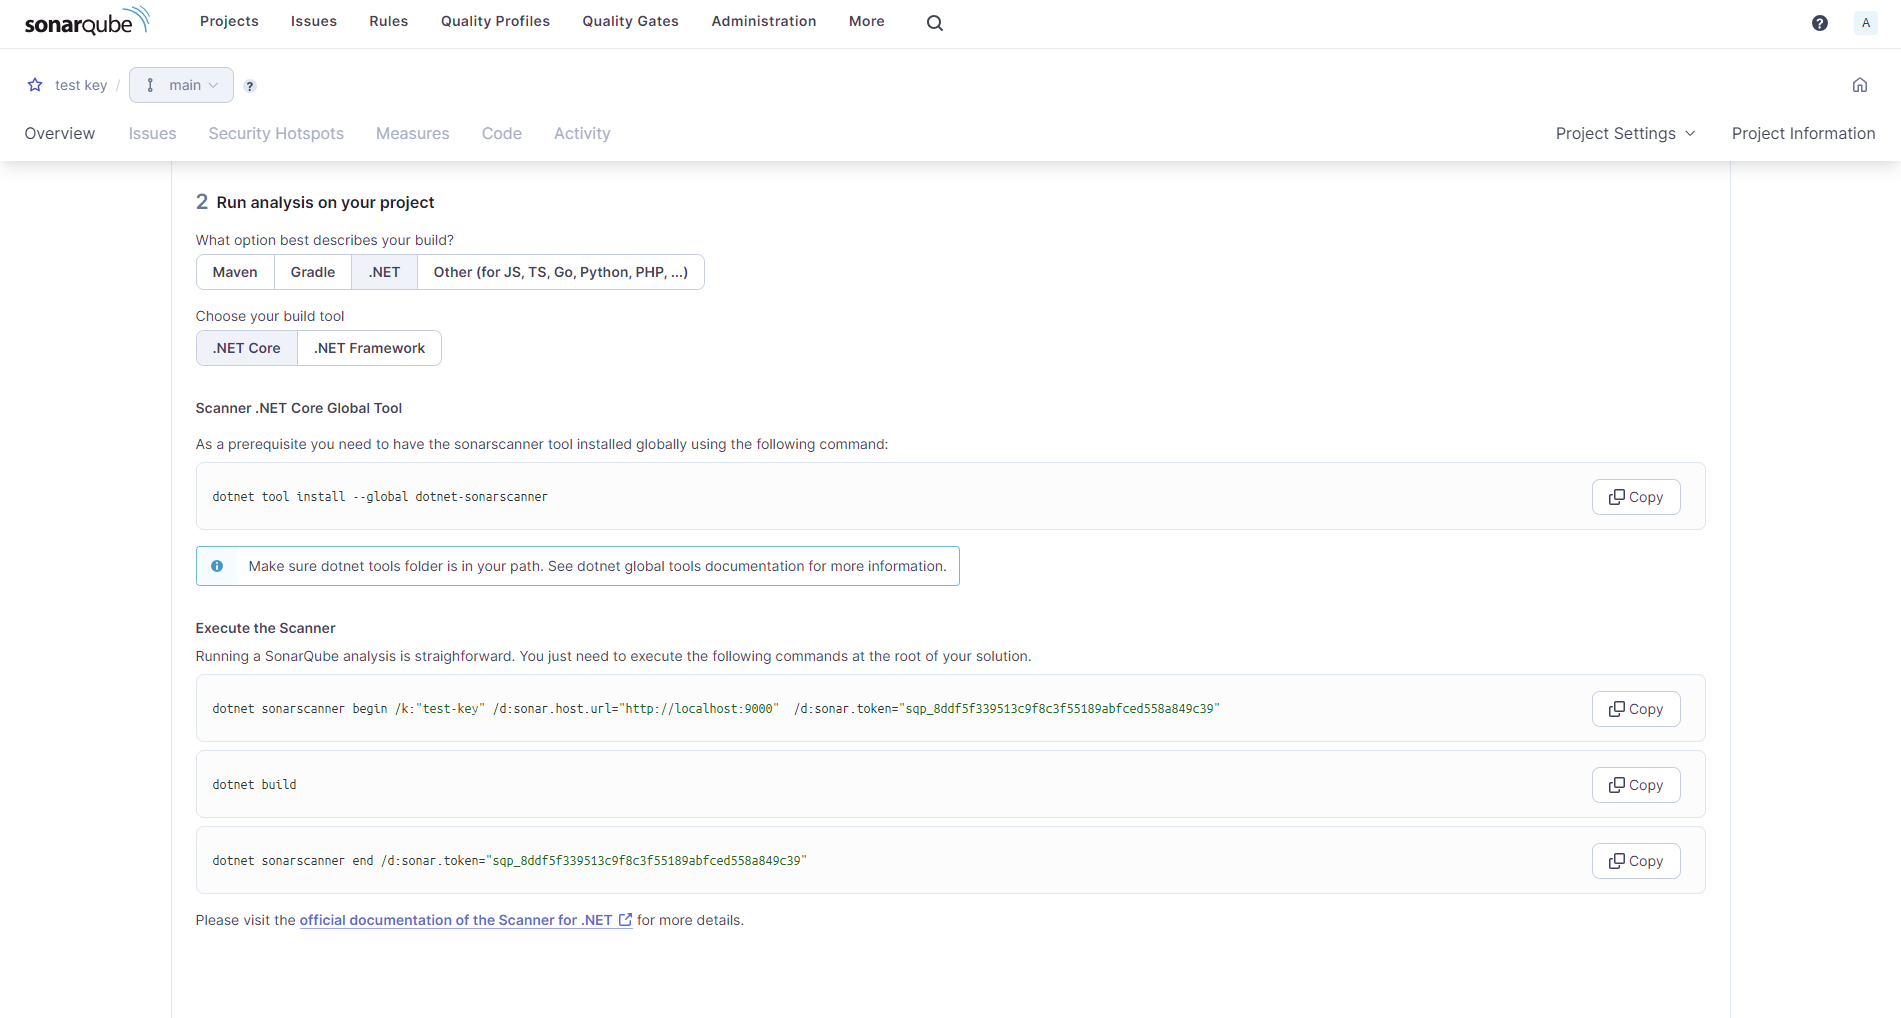
Task: Click the sonarscanner end command text
Action: pos(509,861)
